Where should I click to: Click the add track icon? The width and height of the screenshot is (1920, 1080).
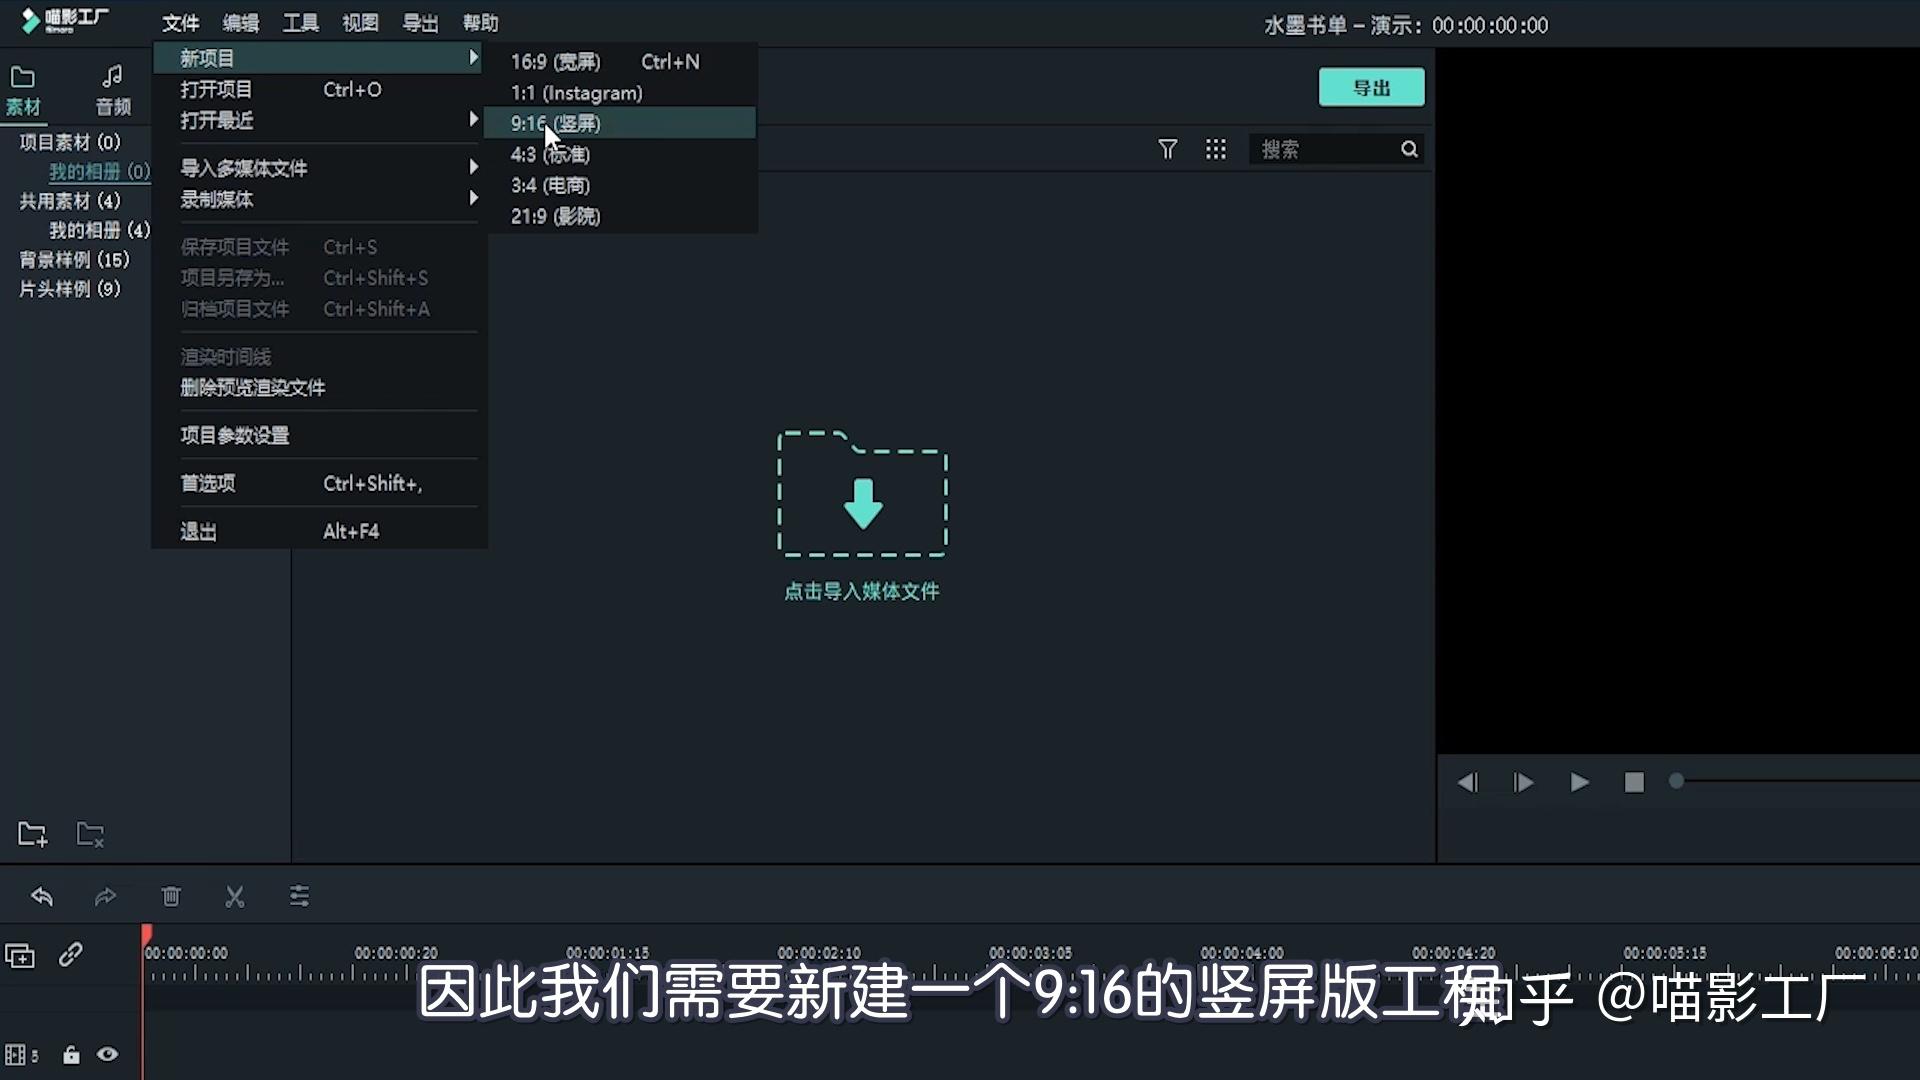(x=20, y=956)
